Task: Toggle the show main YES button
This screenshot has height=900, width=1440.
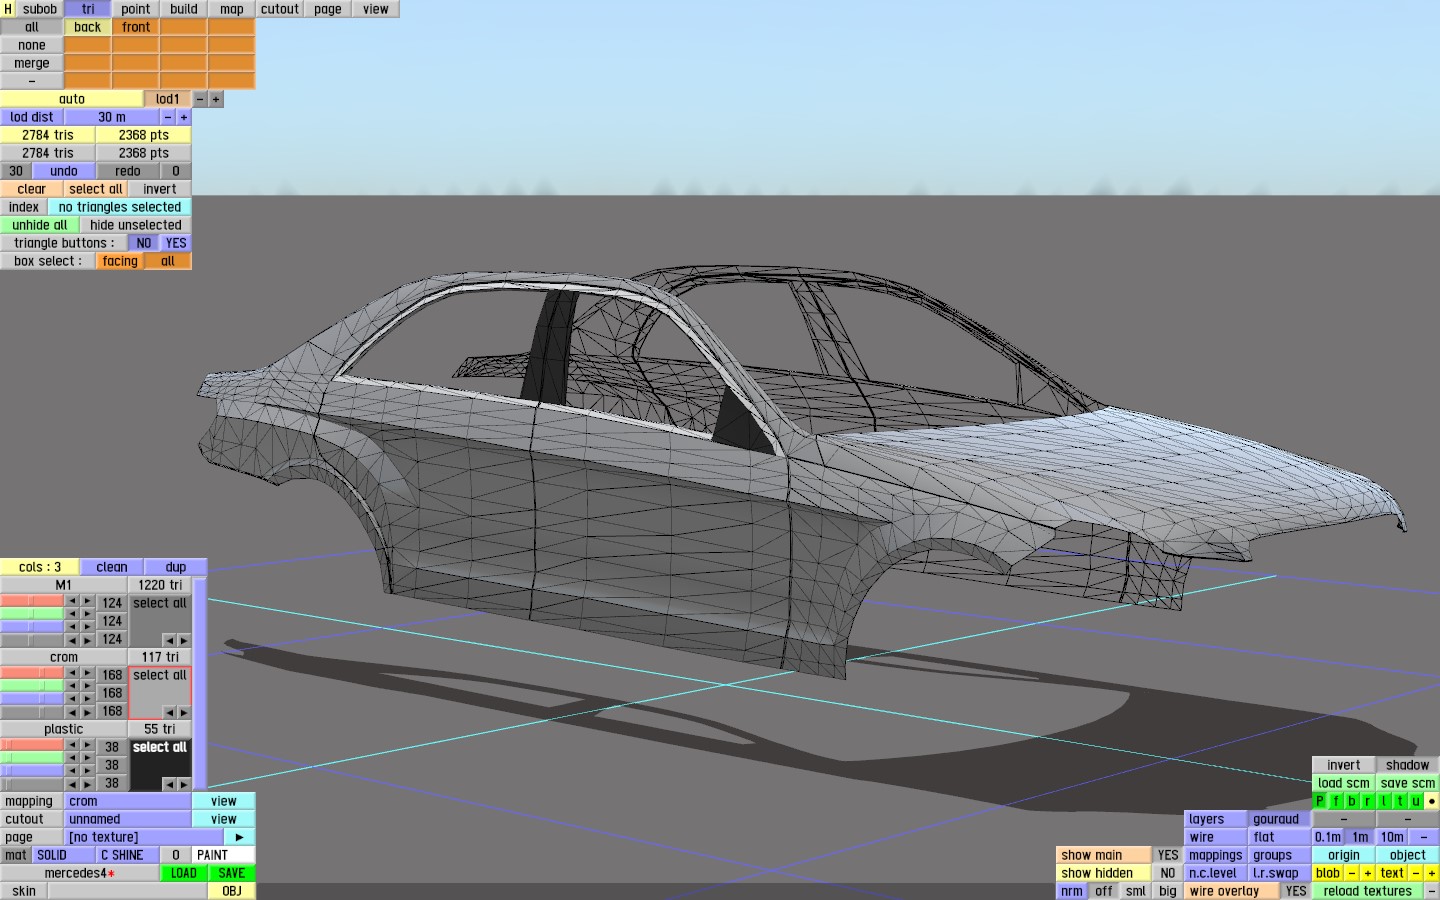Action: point(1168,855)
